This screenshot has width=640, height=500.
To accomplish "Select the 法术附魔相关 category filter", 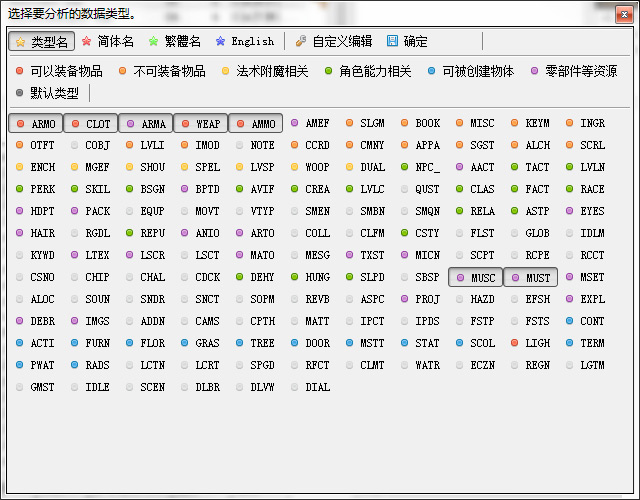I will coord(265,71).
